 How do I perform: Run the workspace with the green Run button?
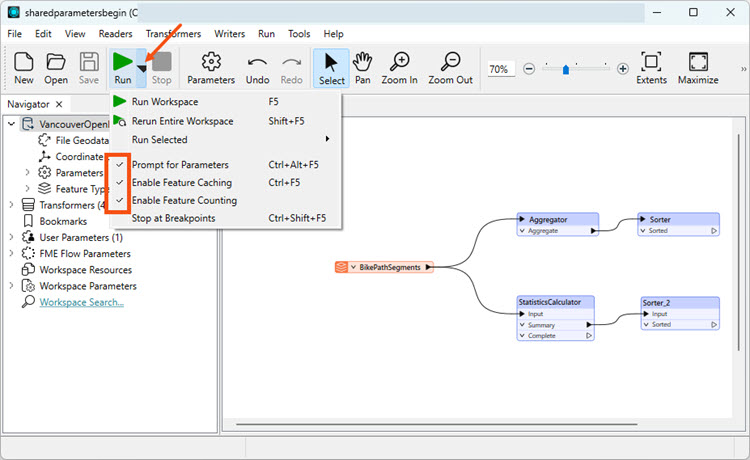[x=122, y=68]
